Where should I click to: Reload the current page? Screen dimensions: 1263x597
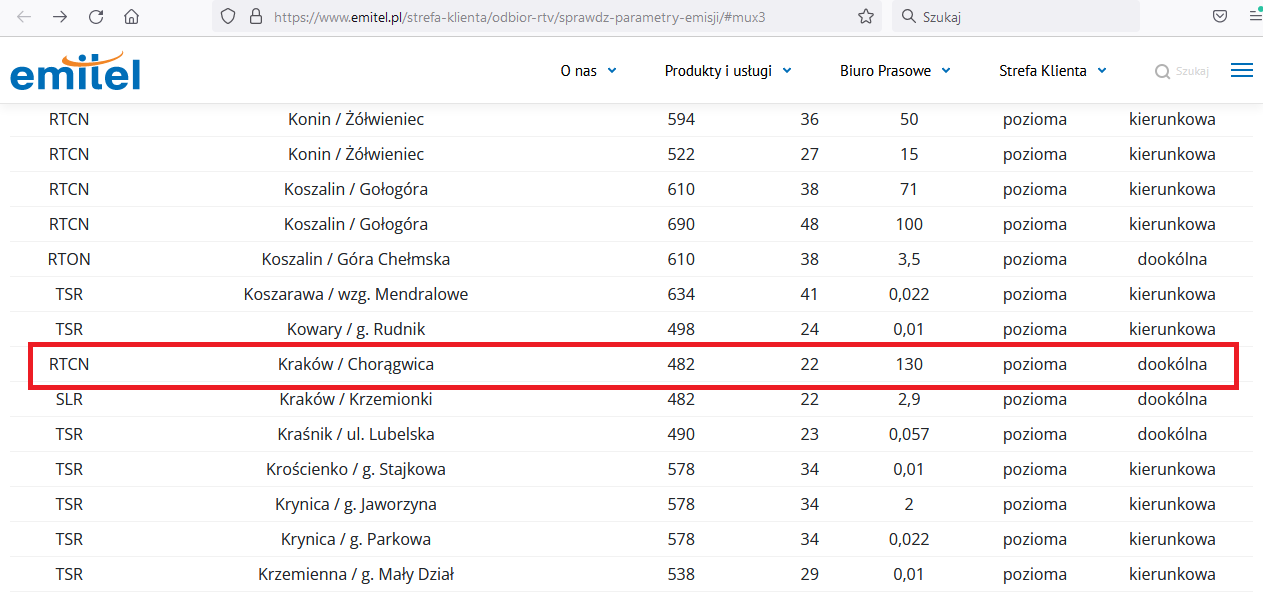point(96,17)
